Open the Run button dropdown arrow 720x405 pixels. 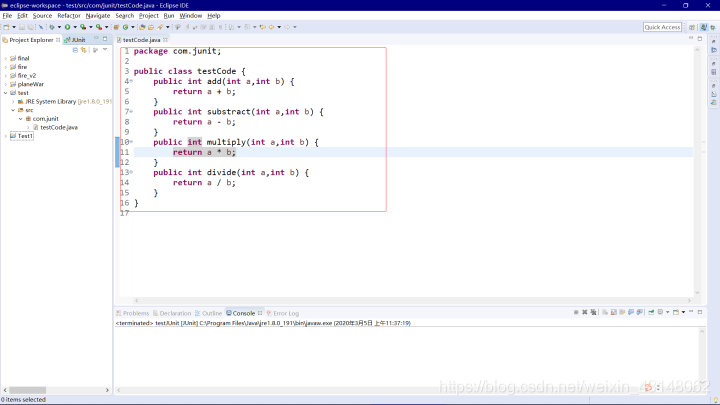pos(75,27)
